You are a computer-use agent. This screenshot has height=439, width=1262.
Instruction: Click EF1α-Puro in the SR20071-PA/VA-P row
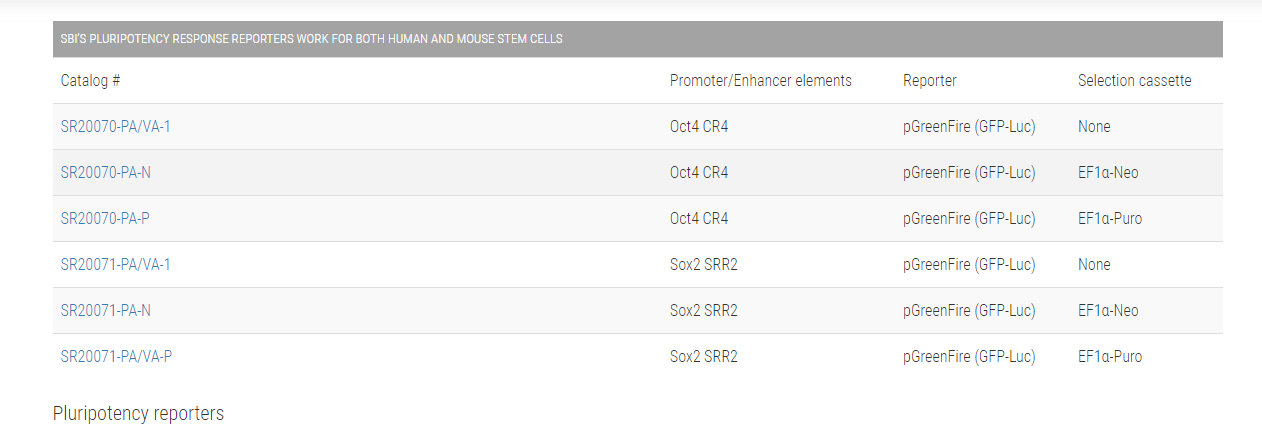point(1110,357)
